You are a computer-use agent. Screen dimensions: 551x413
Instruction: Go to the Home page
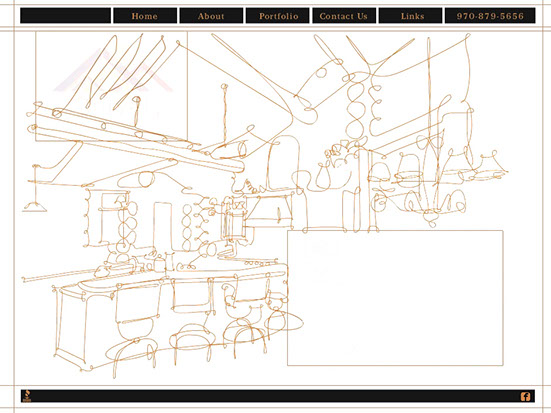coord(145,16)
